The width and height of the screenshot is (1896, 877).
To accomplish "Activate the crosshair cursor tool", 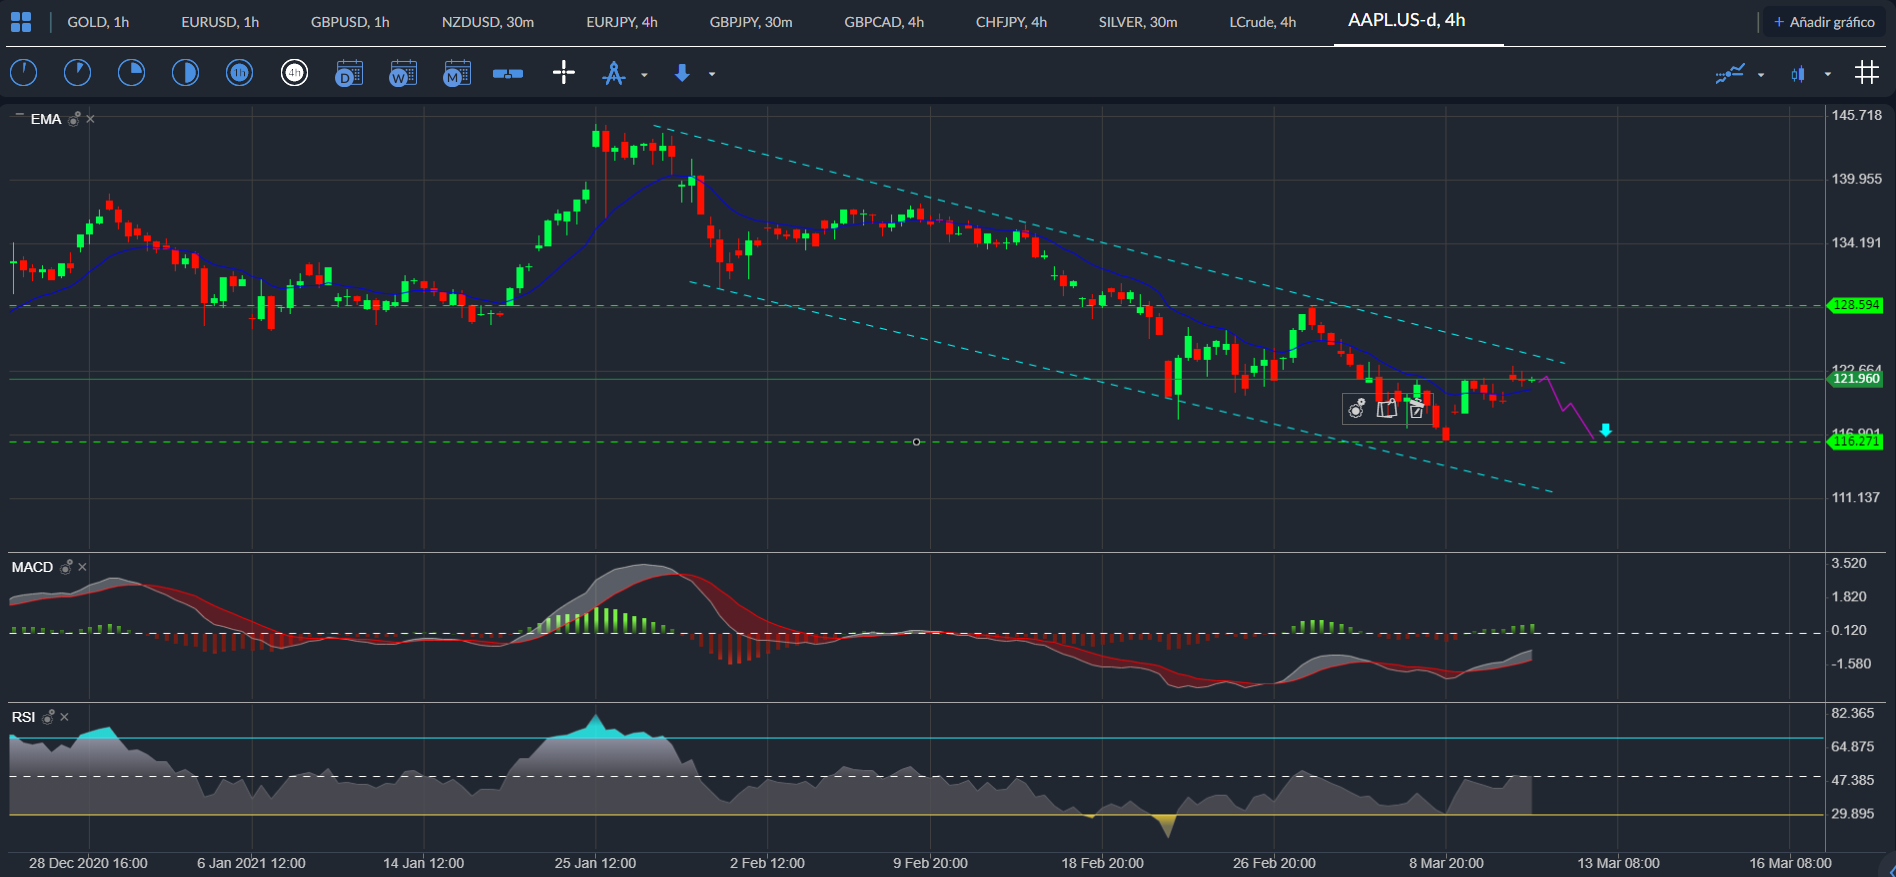I will [564, 72].
